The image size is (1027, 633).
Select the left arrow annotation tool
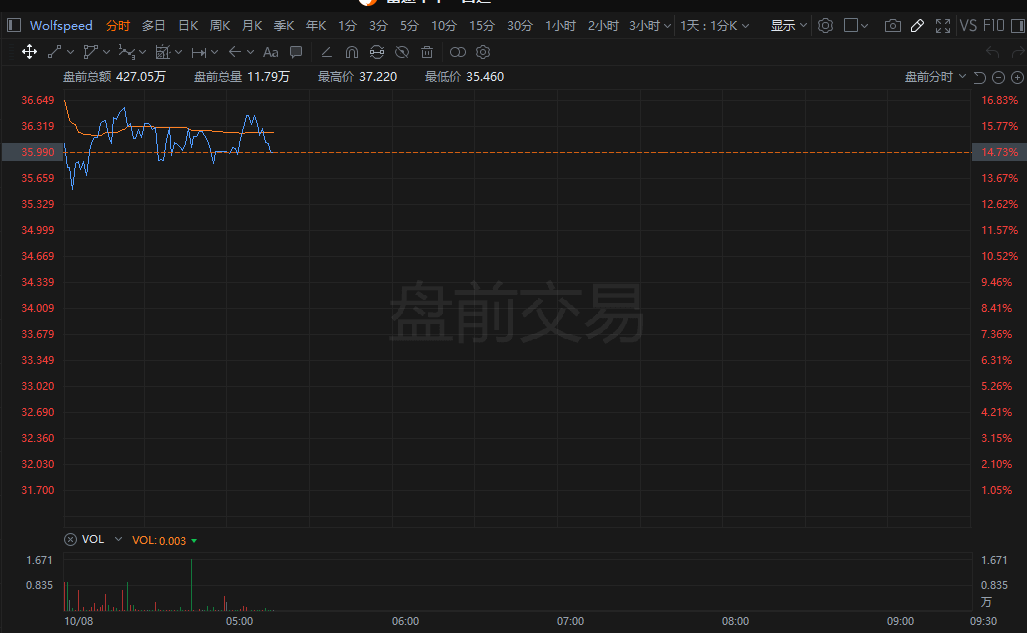235,52
